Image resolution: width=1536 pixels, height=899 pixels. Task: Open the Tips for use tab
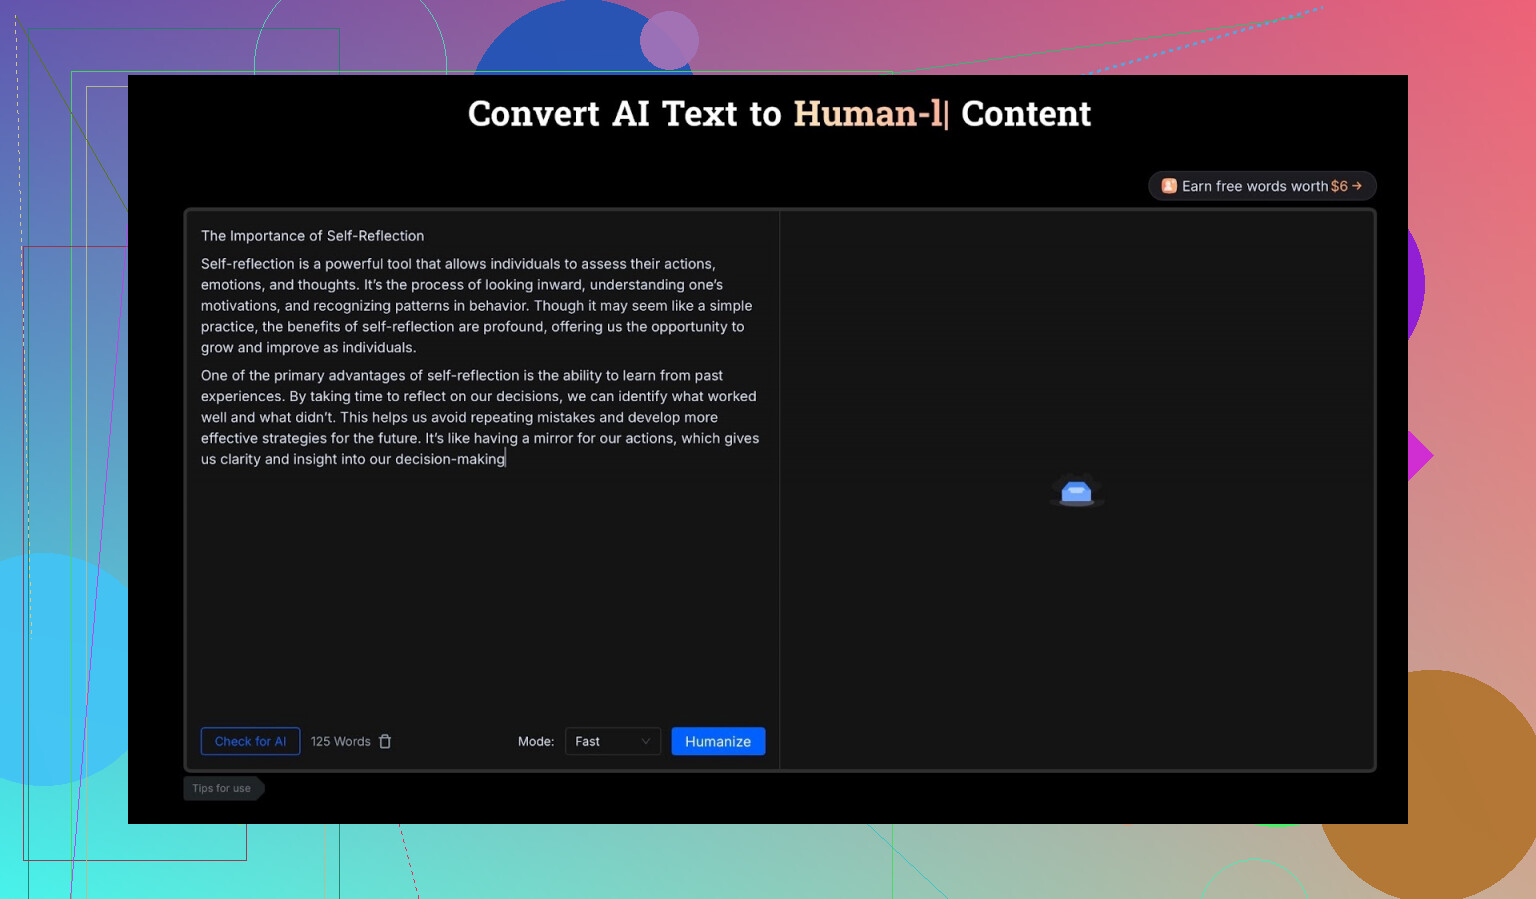pyautogui.click(x=222, y=788)
